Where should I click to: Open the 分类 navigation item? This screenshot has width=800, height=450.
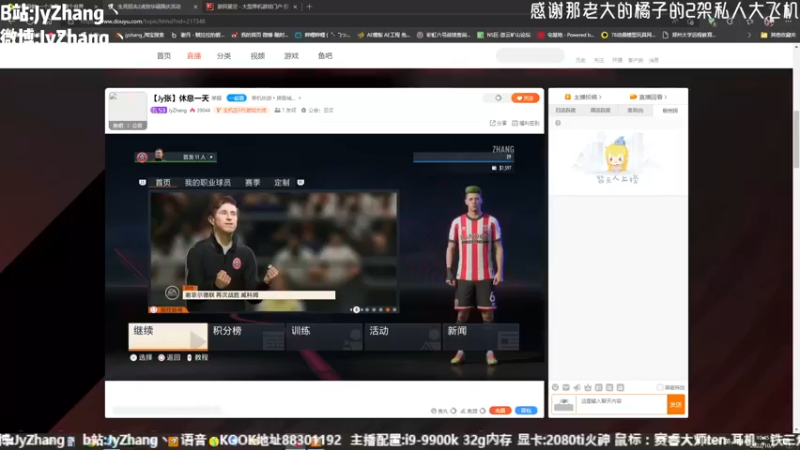click(224, 56)
